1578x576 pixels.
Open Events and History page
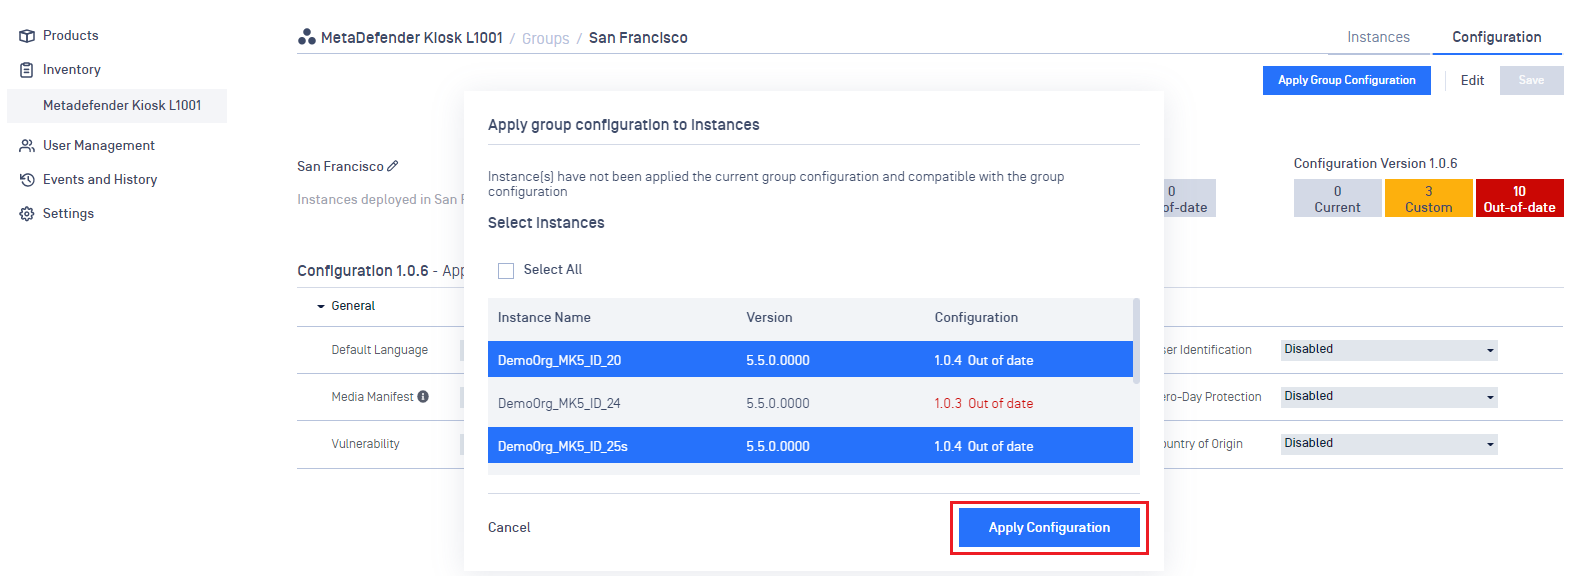tap(100, 180)
